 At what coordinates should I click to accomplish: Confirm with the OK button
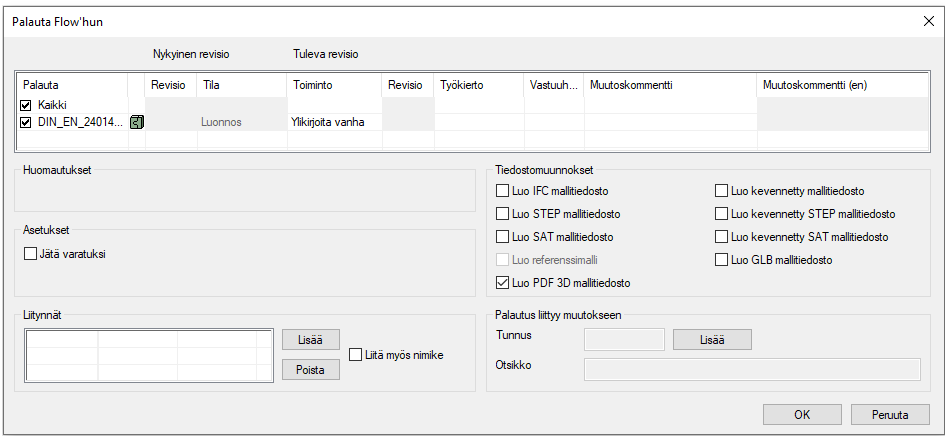click(802, 414)
